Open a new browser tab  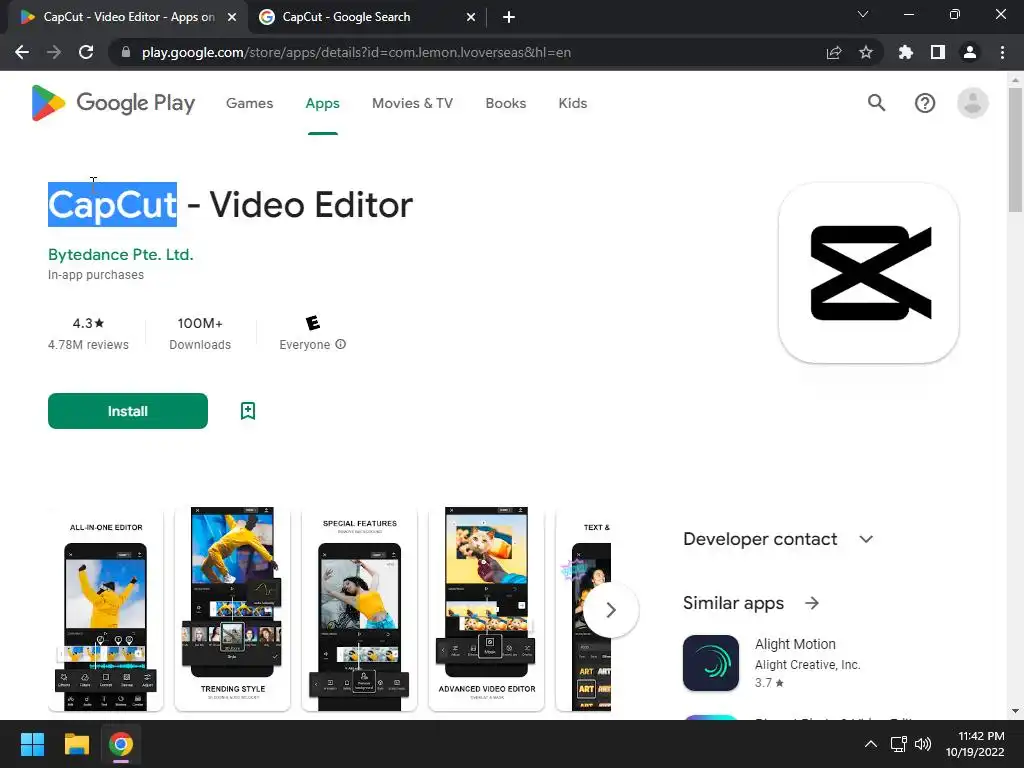point(509,17)
